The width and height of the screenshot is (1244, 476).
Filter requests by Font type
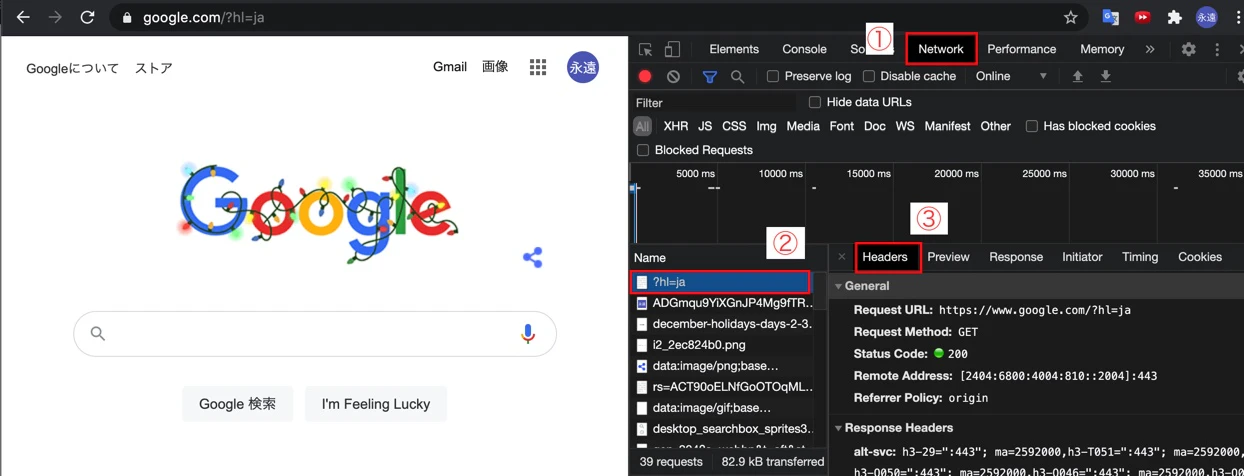842,126
